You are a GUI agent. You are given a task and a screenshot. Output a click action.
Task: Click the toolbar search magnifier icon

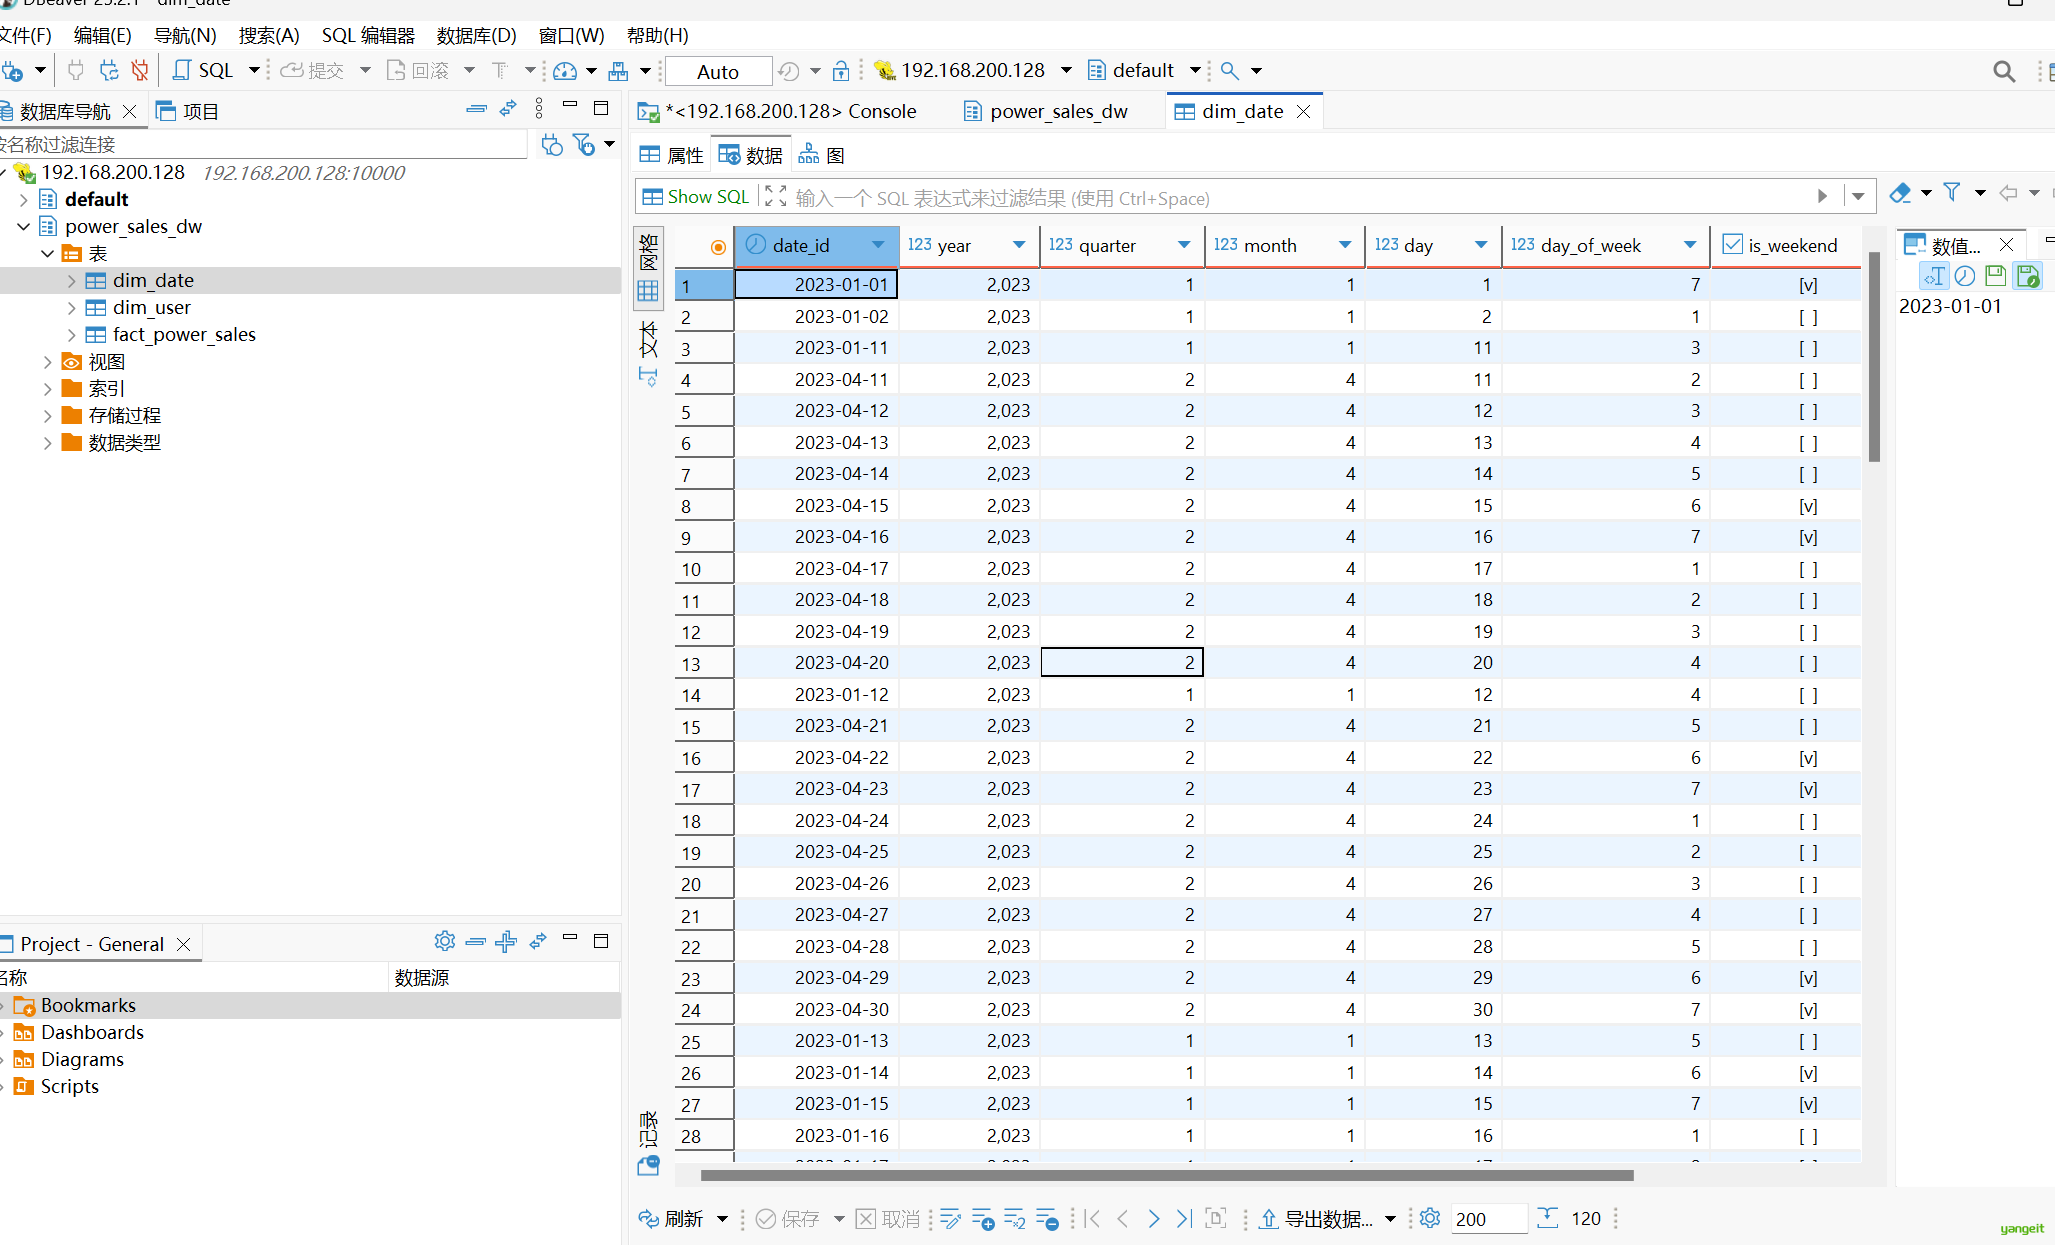click(1229, 70)
